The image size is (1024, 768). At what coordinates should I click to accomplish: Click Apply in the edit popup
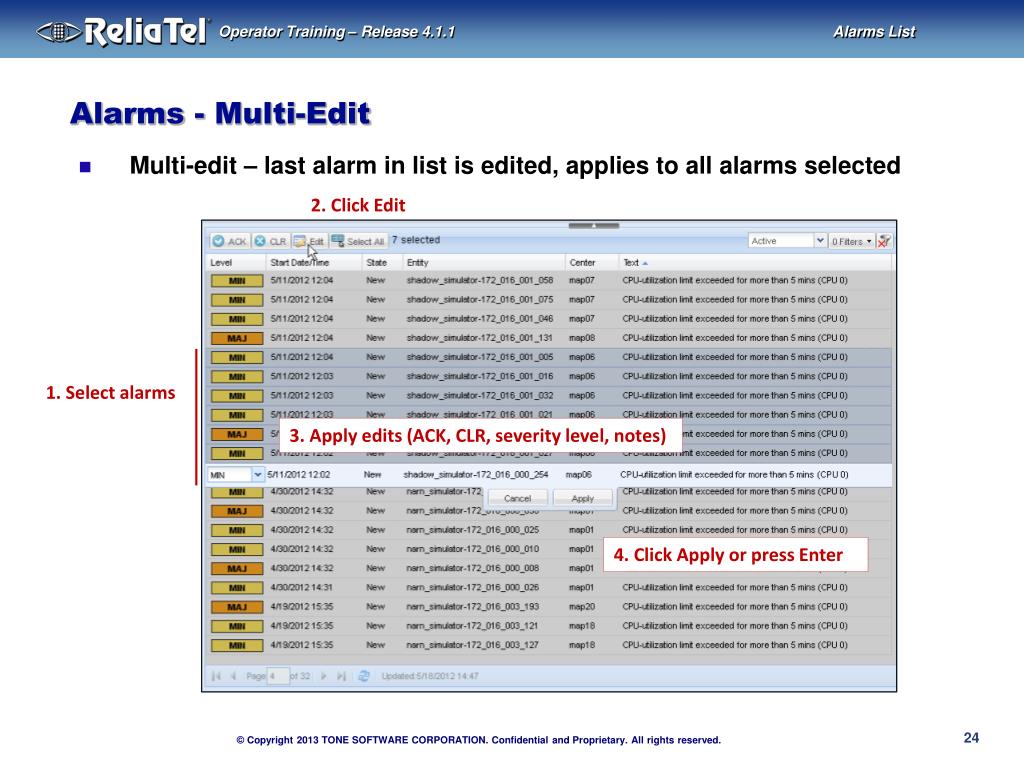pos(583,498)
